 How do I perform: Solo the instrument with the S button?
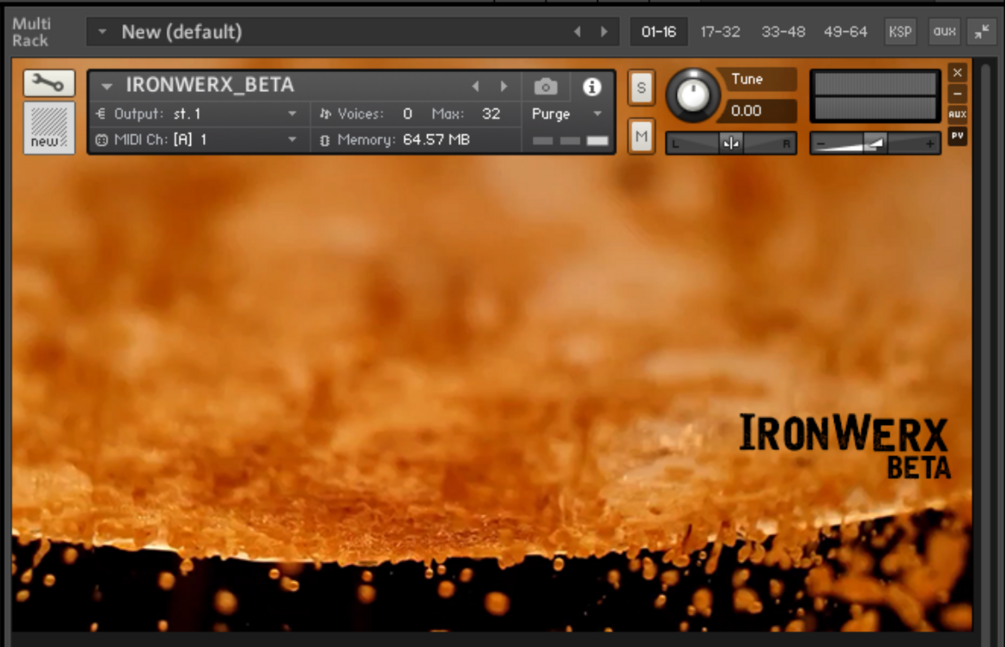pyautogui.click(x=641, y=88)
